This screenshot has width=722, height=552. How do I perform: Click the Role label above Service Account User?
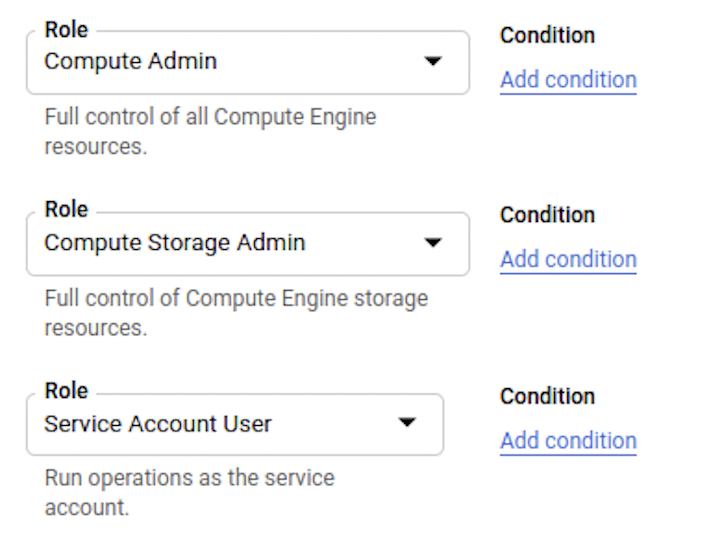[66, 391]
